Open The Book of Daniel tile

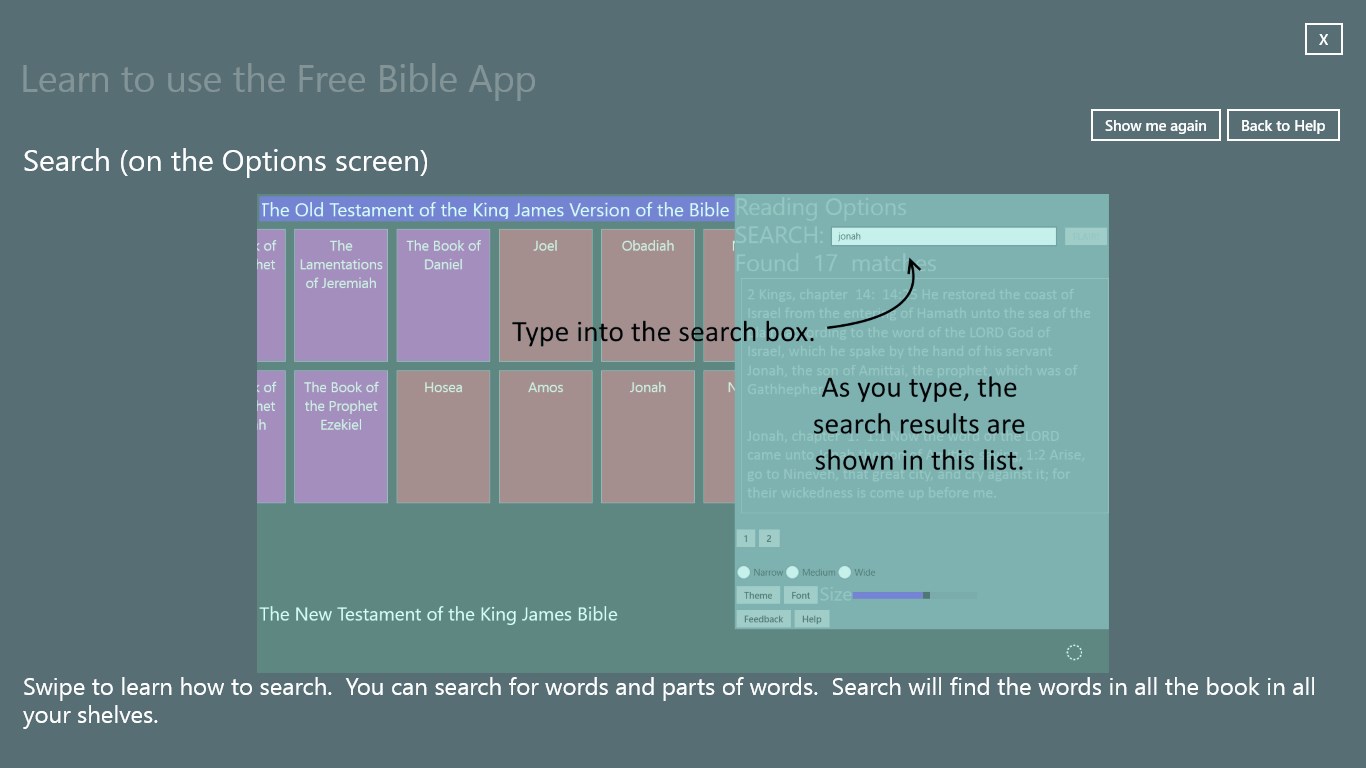coord(443,295)
